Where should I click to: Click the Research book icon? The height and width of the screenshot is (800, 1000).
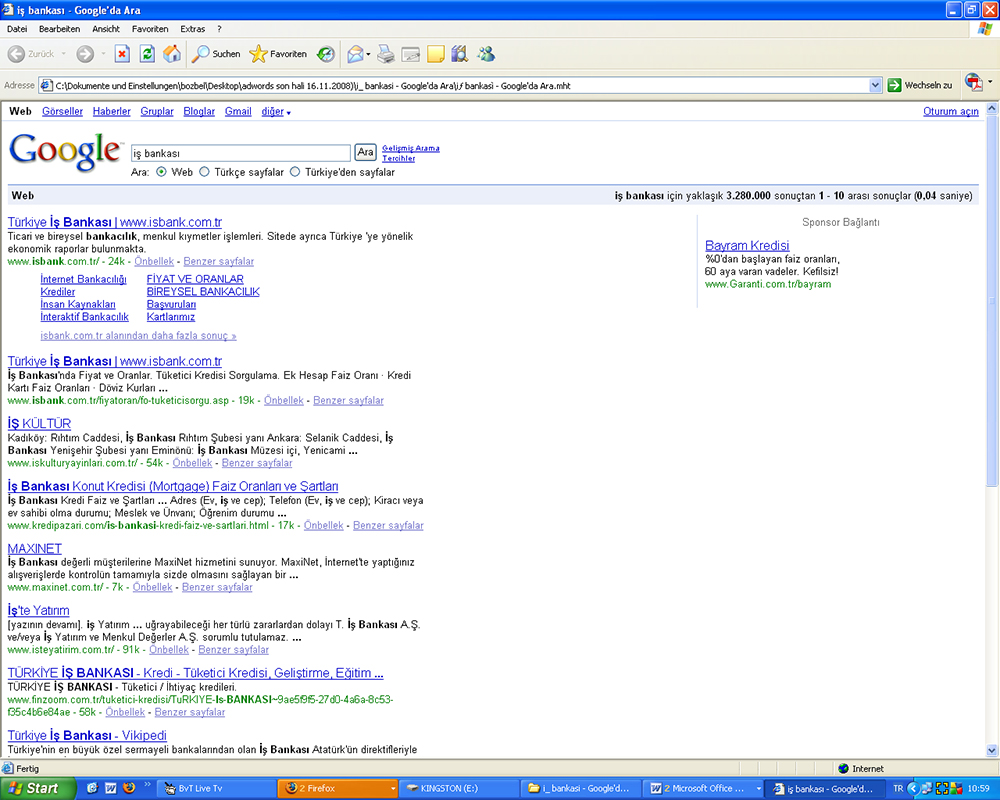point(459,54)
